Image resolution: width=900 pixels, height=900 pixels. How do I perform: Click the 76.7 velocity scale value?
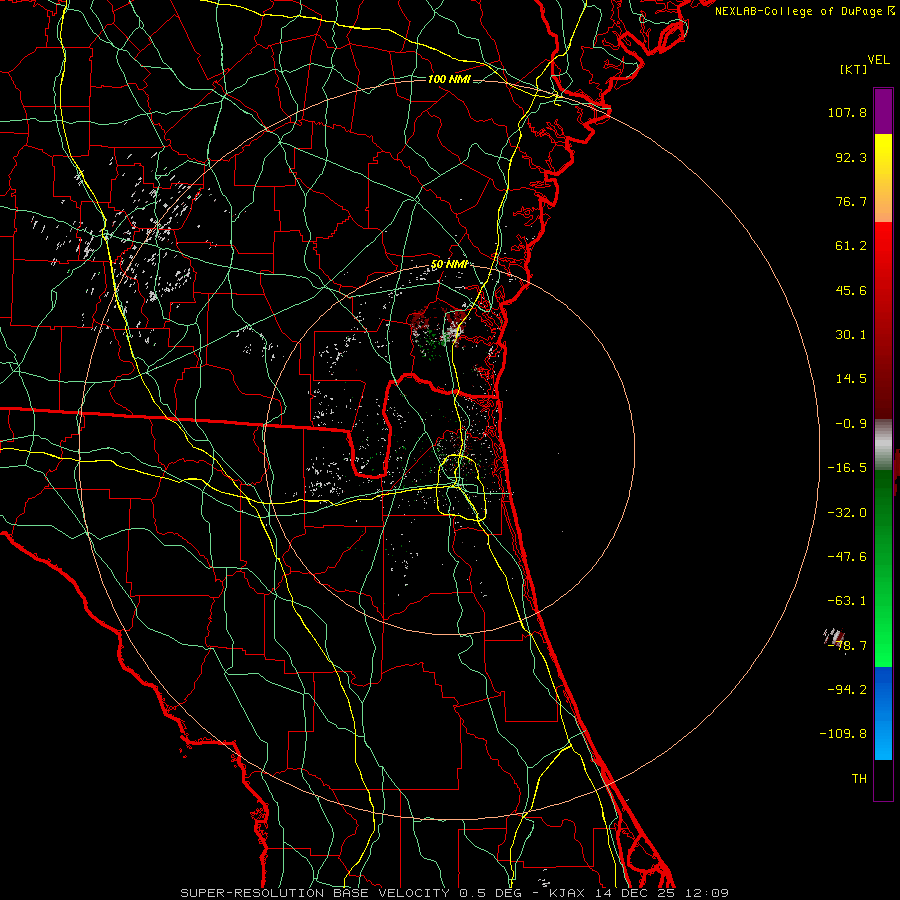coord(851,201)
